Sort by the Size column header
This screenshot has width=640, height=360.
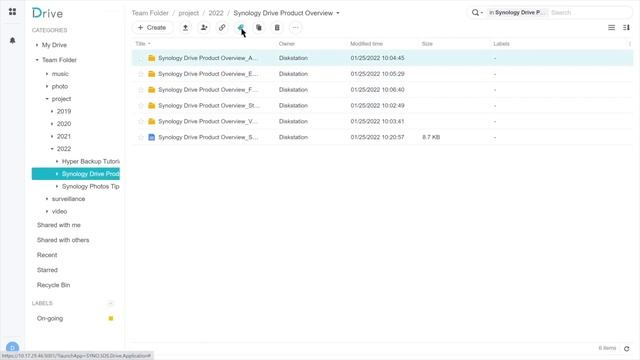427,44
